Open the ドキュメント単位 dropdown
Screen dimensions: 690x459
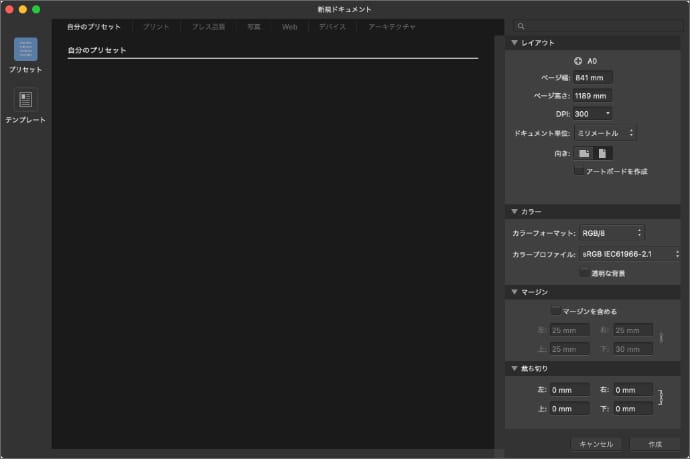point(606,133)
